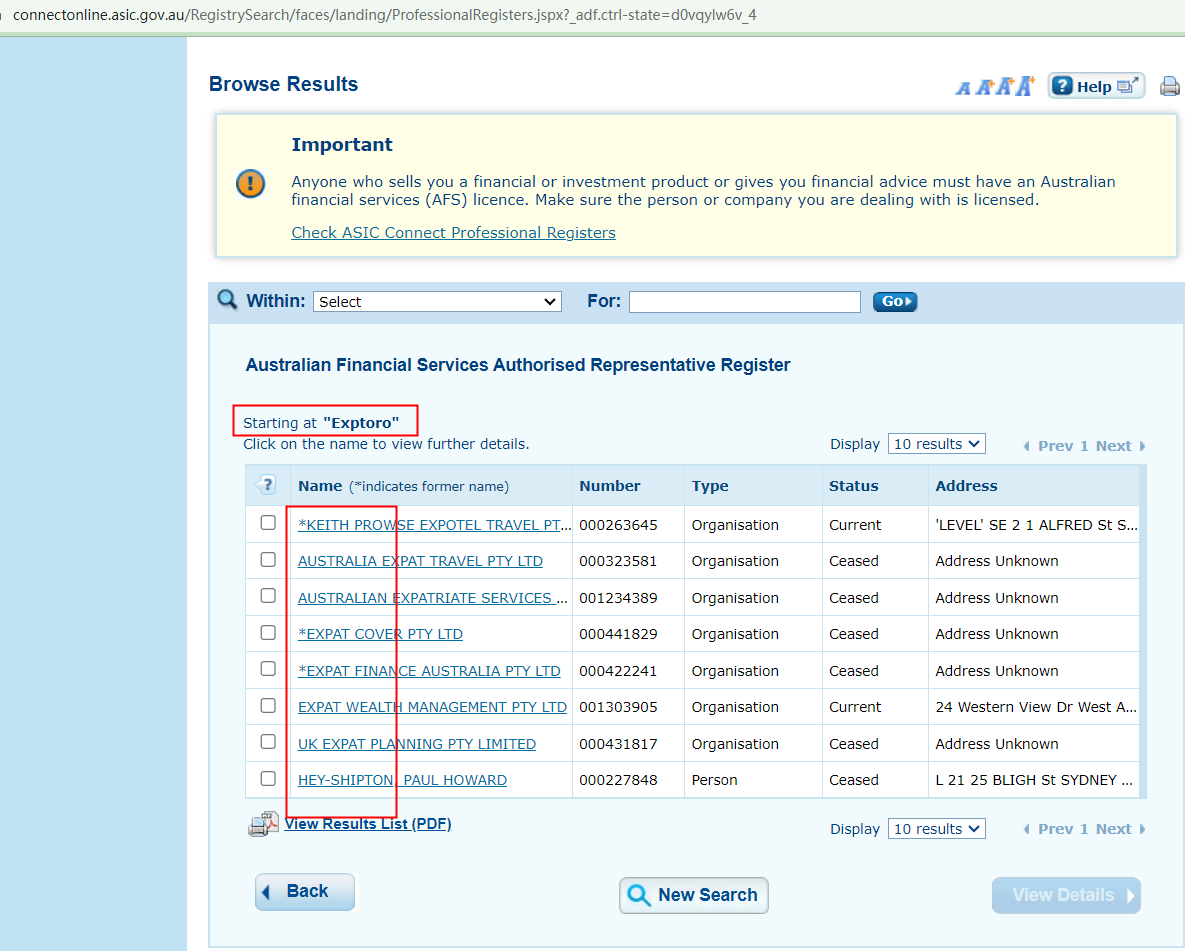Tick checkbox for AUSTRALIAN EXPATRIATE SERVICES

[268, 596]
